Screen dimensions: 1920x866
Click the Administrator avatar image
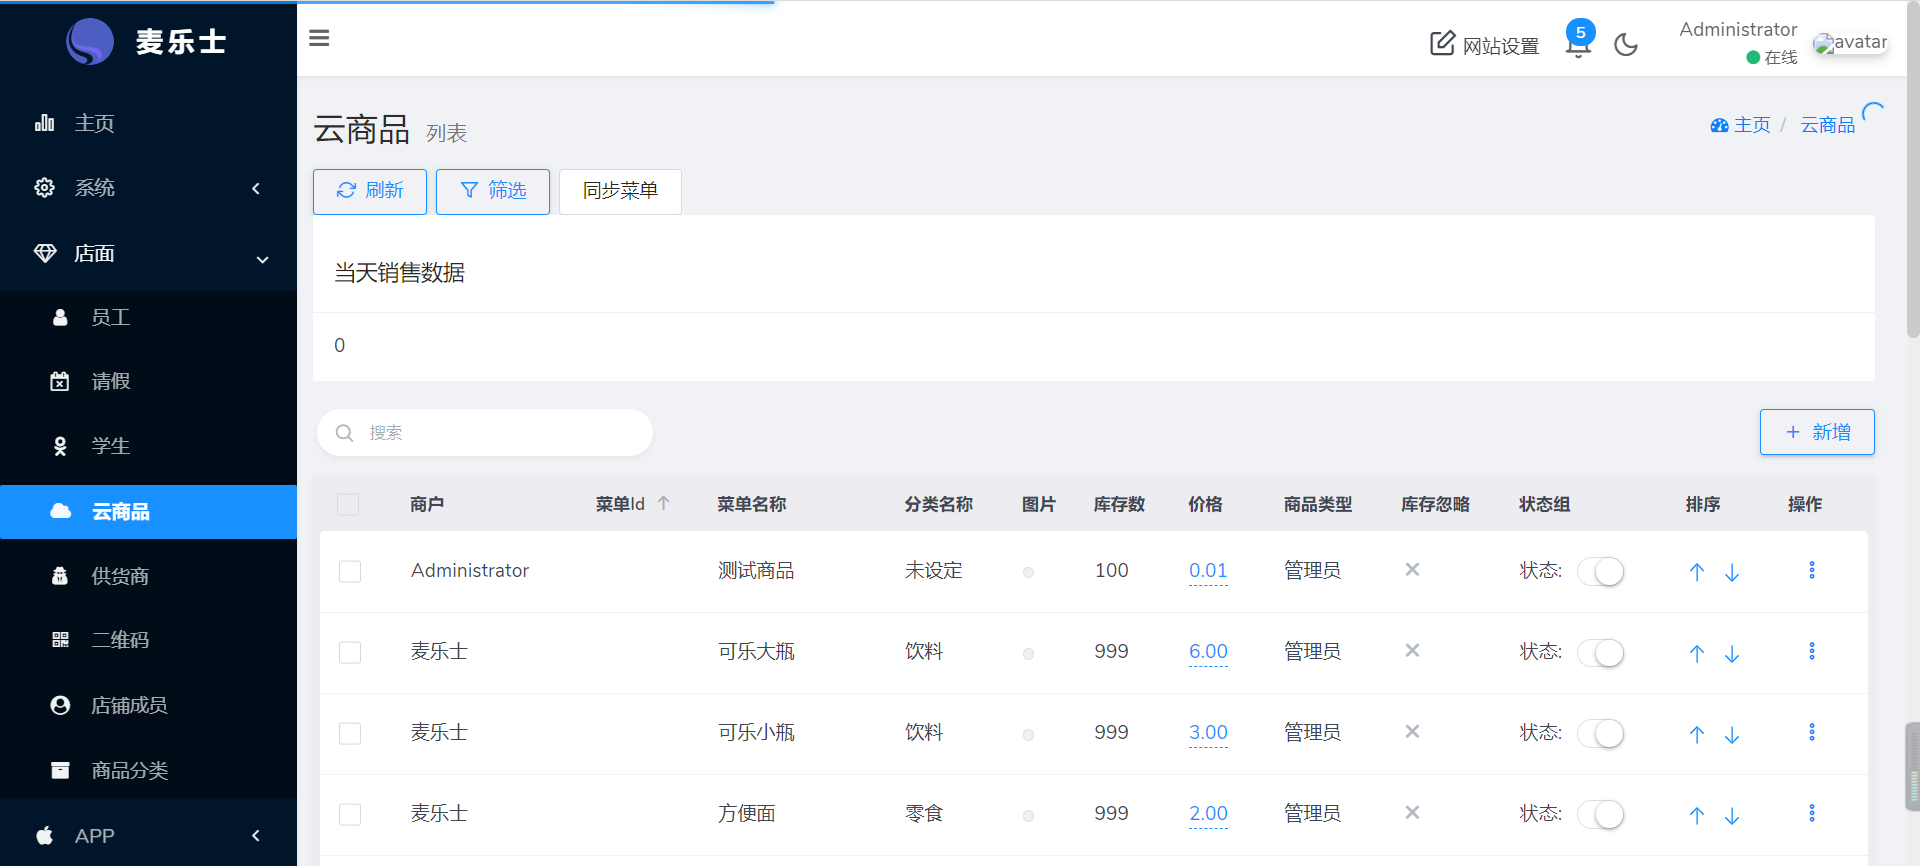point(1849,42)
